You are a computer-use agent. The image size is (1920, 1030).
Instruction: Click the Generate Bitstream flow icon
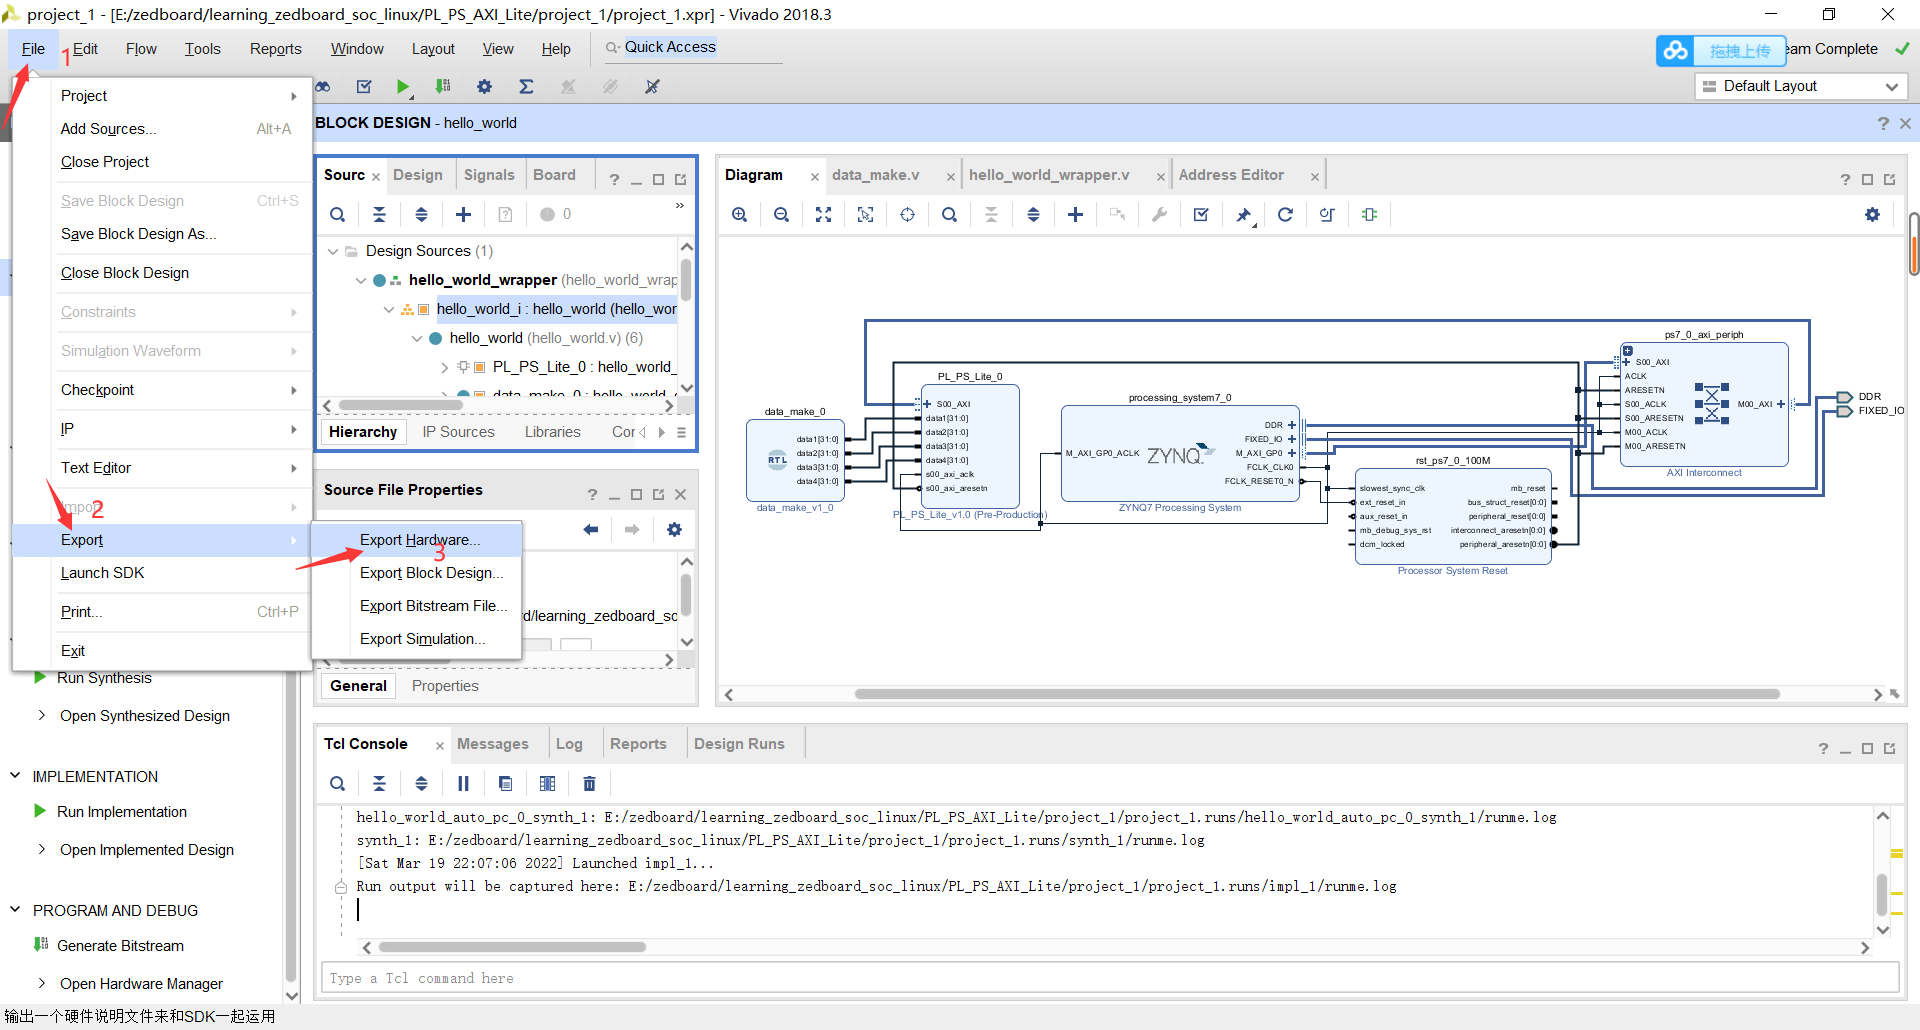tap(41, 944)
